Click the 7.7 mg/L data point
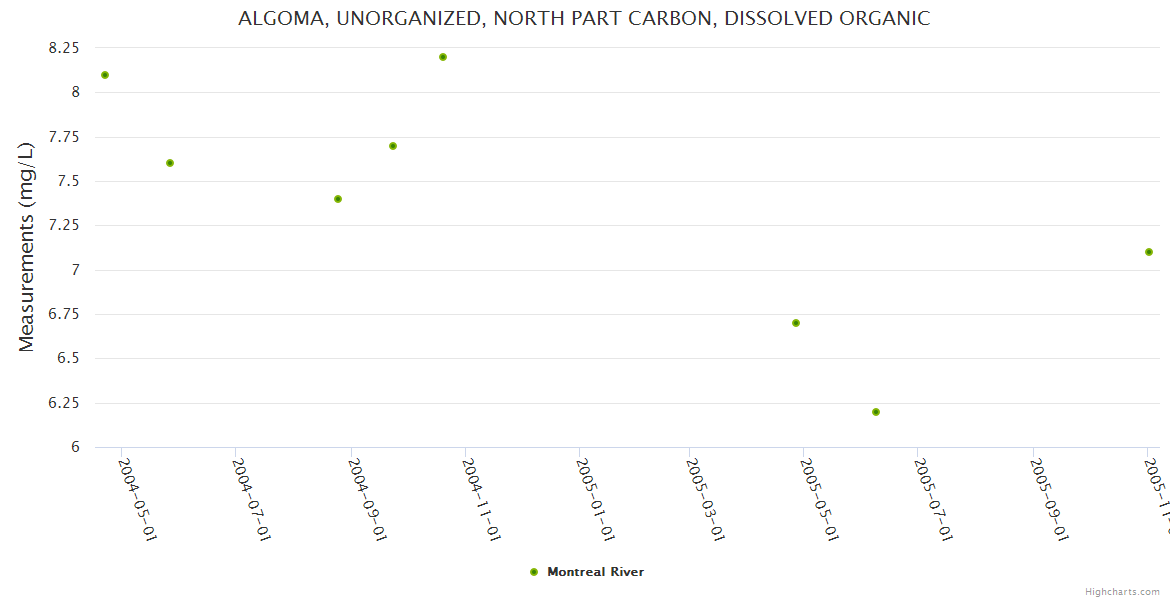The width and height of the screenshot is (1170, 600). click(393, 146)
